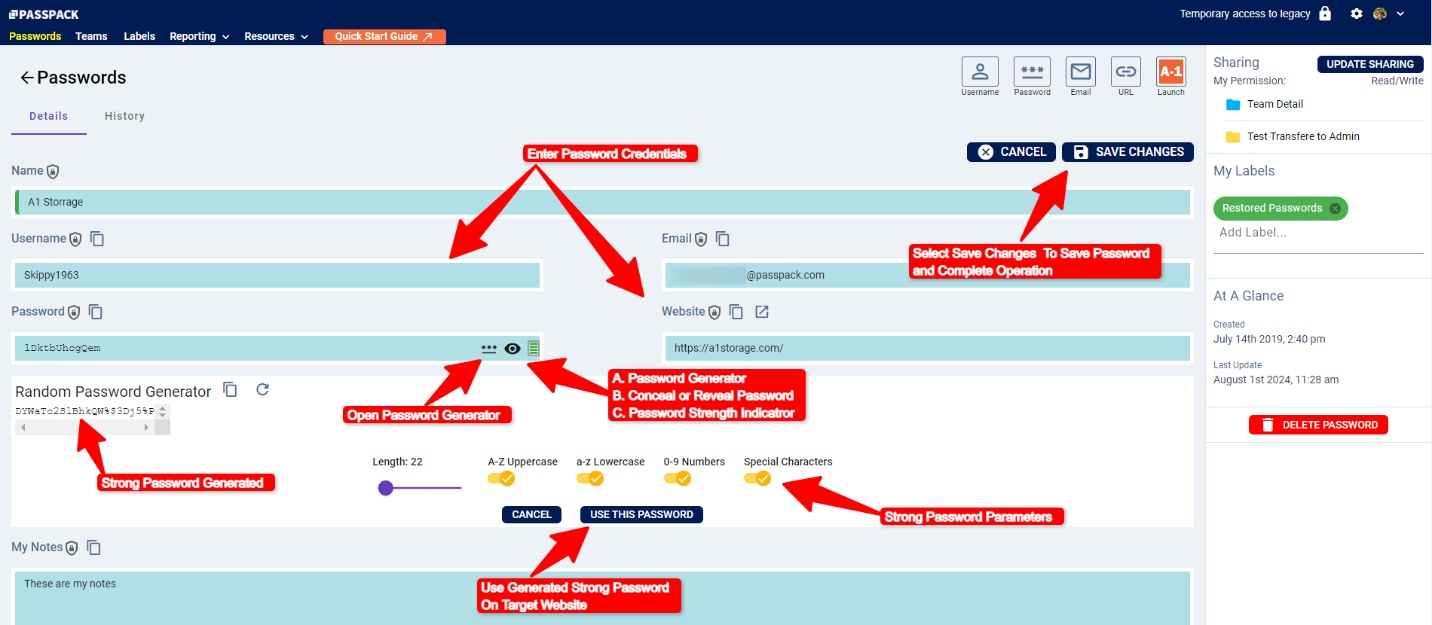The height and width of the screenshot is (625, 1432).
Task: Click the shield icon beside Username
Action: pyautogui.click(x=75, y=239)
